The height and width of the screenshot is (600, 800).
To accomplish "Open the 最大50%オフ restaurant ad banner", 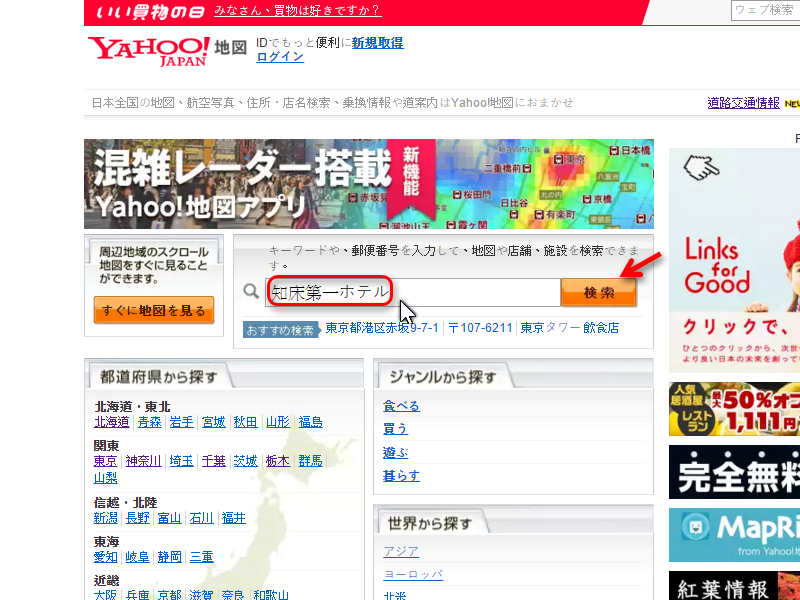I will coord(735,409).
